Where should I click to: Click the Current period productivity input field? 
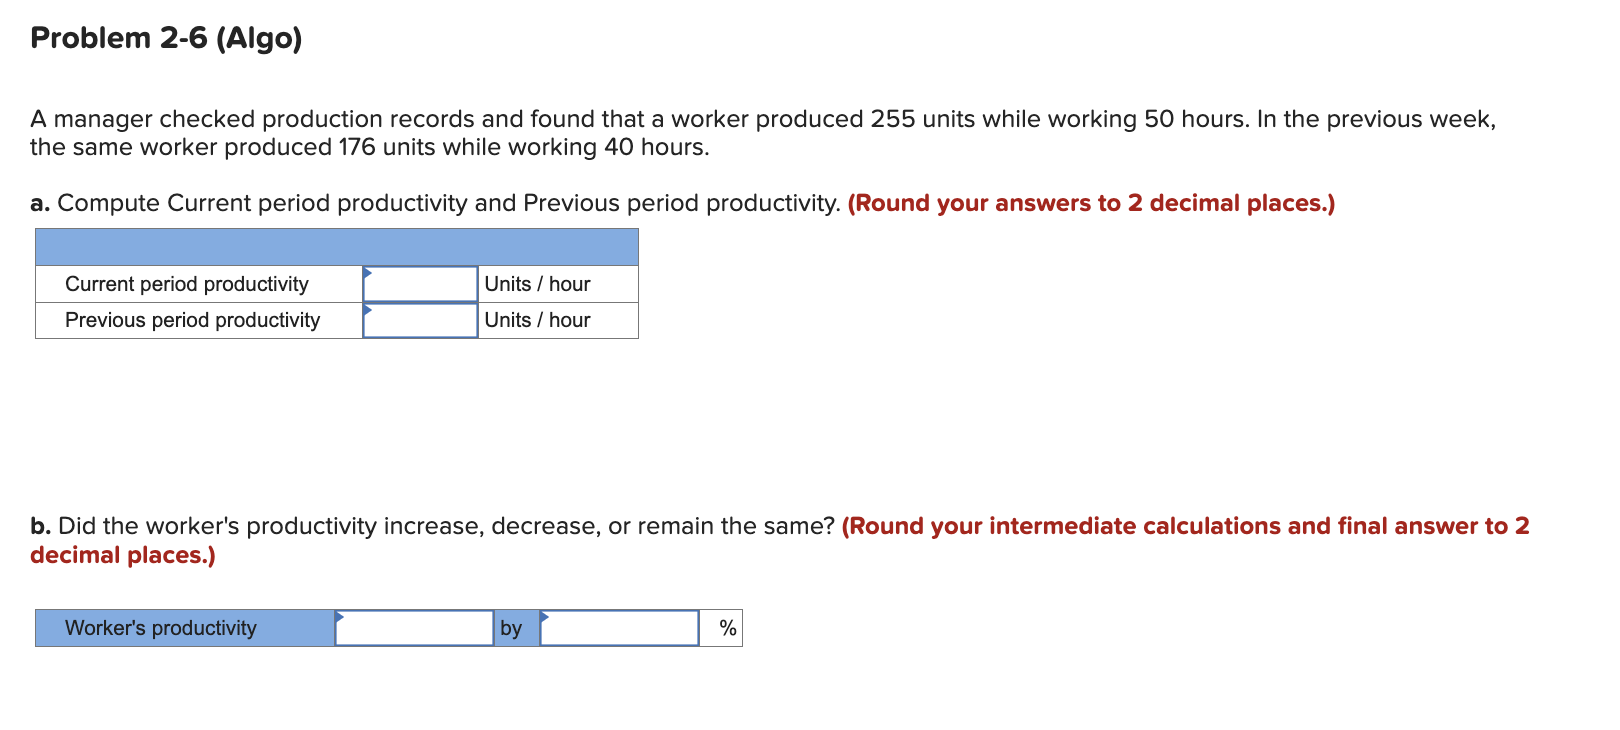click(420, 283)
